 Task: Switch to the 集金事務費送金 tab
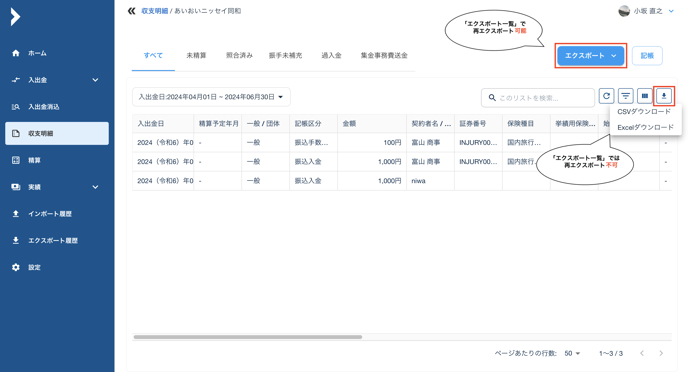tap(384, 55)
